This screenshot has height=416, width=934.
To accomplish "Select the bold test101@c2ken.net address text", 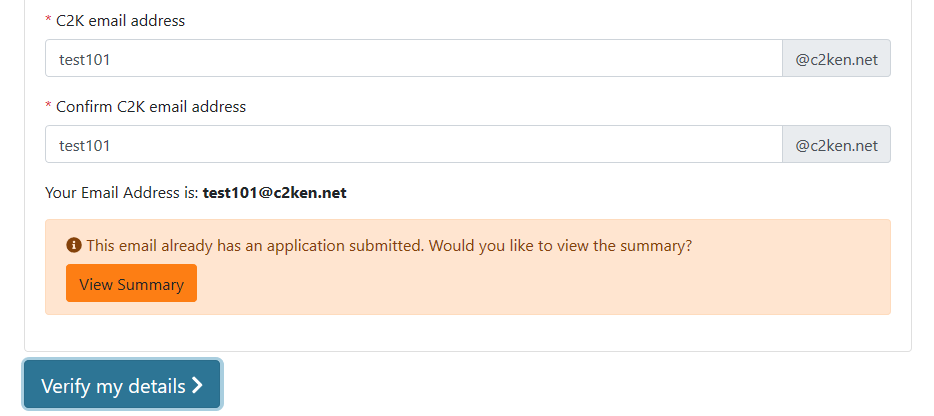I will pos(275,193).
